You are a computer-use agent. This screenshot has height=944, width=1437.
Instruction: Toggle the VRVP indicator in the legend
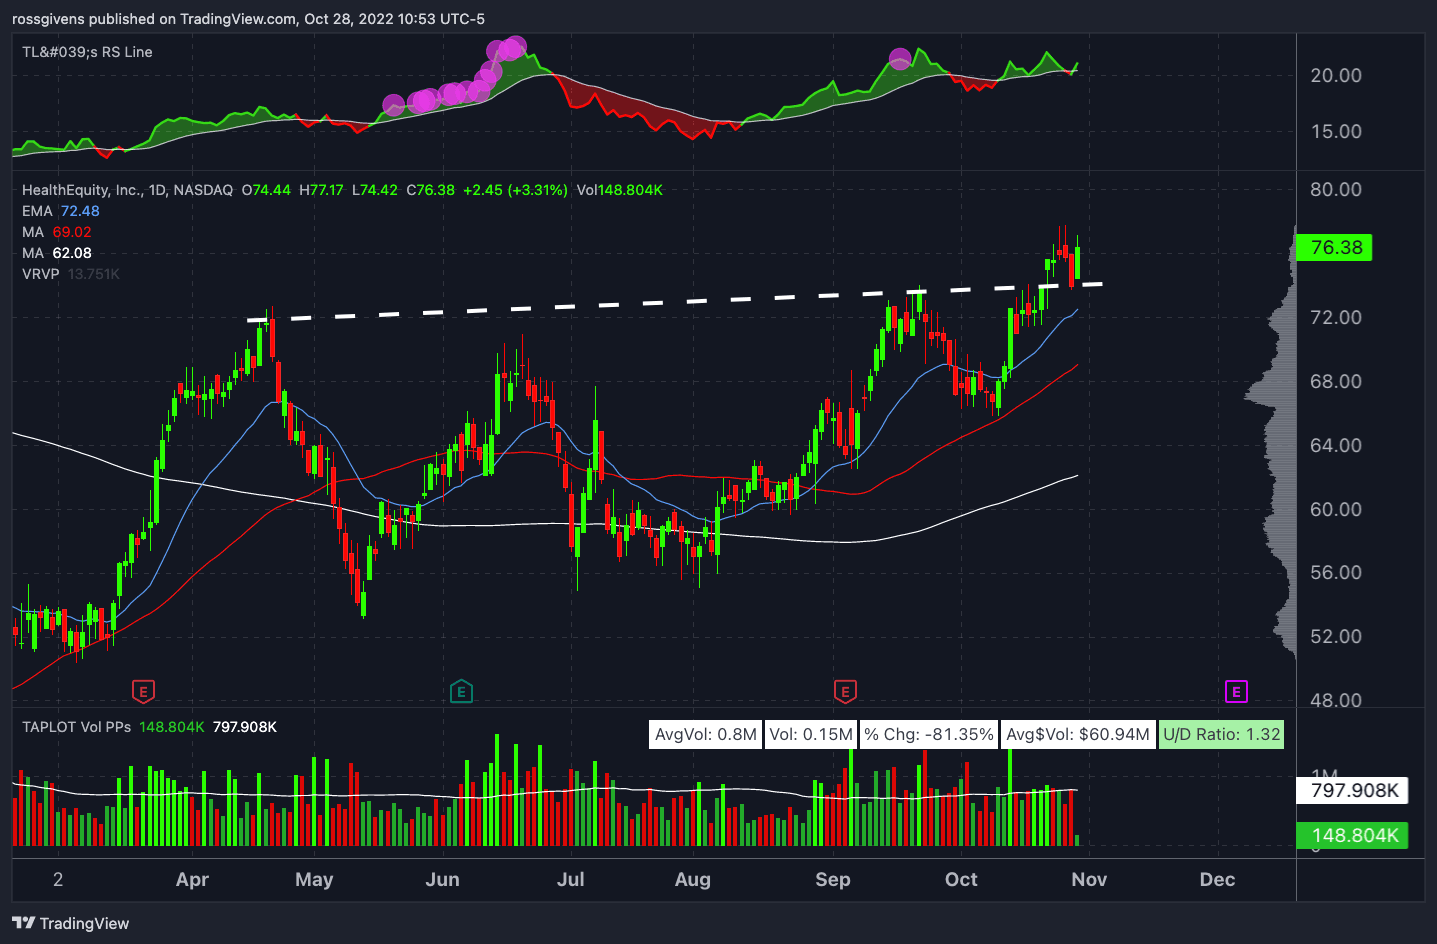pyautogui.click(x=40, y=273)
